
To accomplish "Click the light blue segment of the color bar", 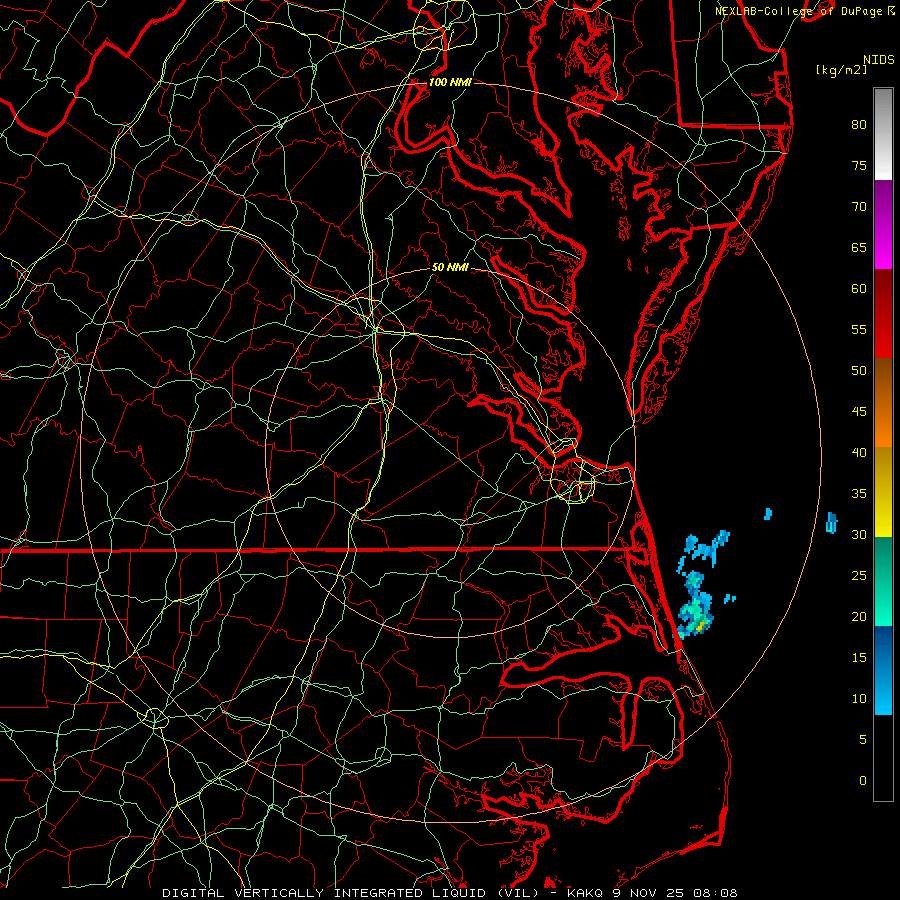I will click(x=883, y=670).
